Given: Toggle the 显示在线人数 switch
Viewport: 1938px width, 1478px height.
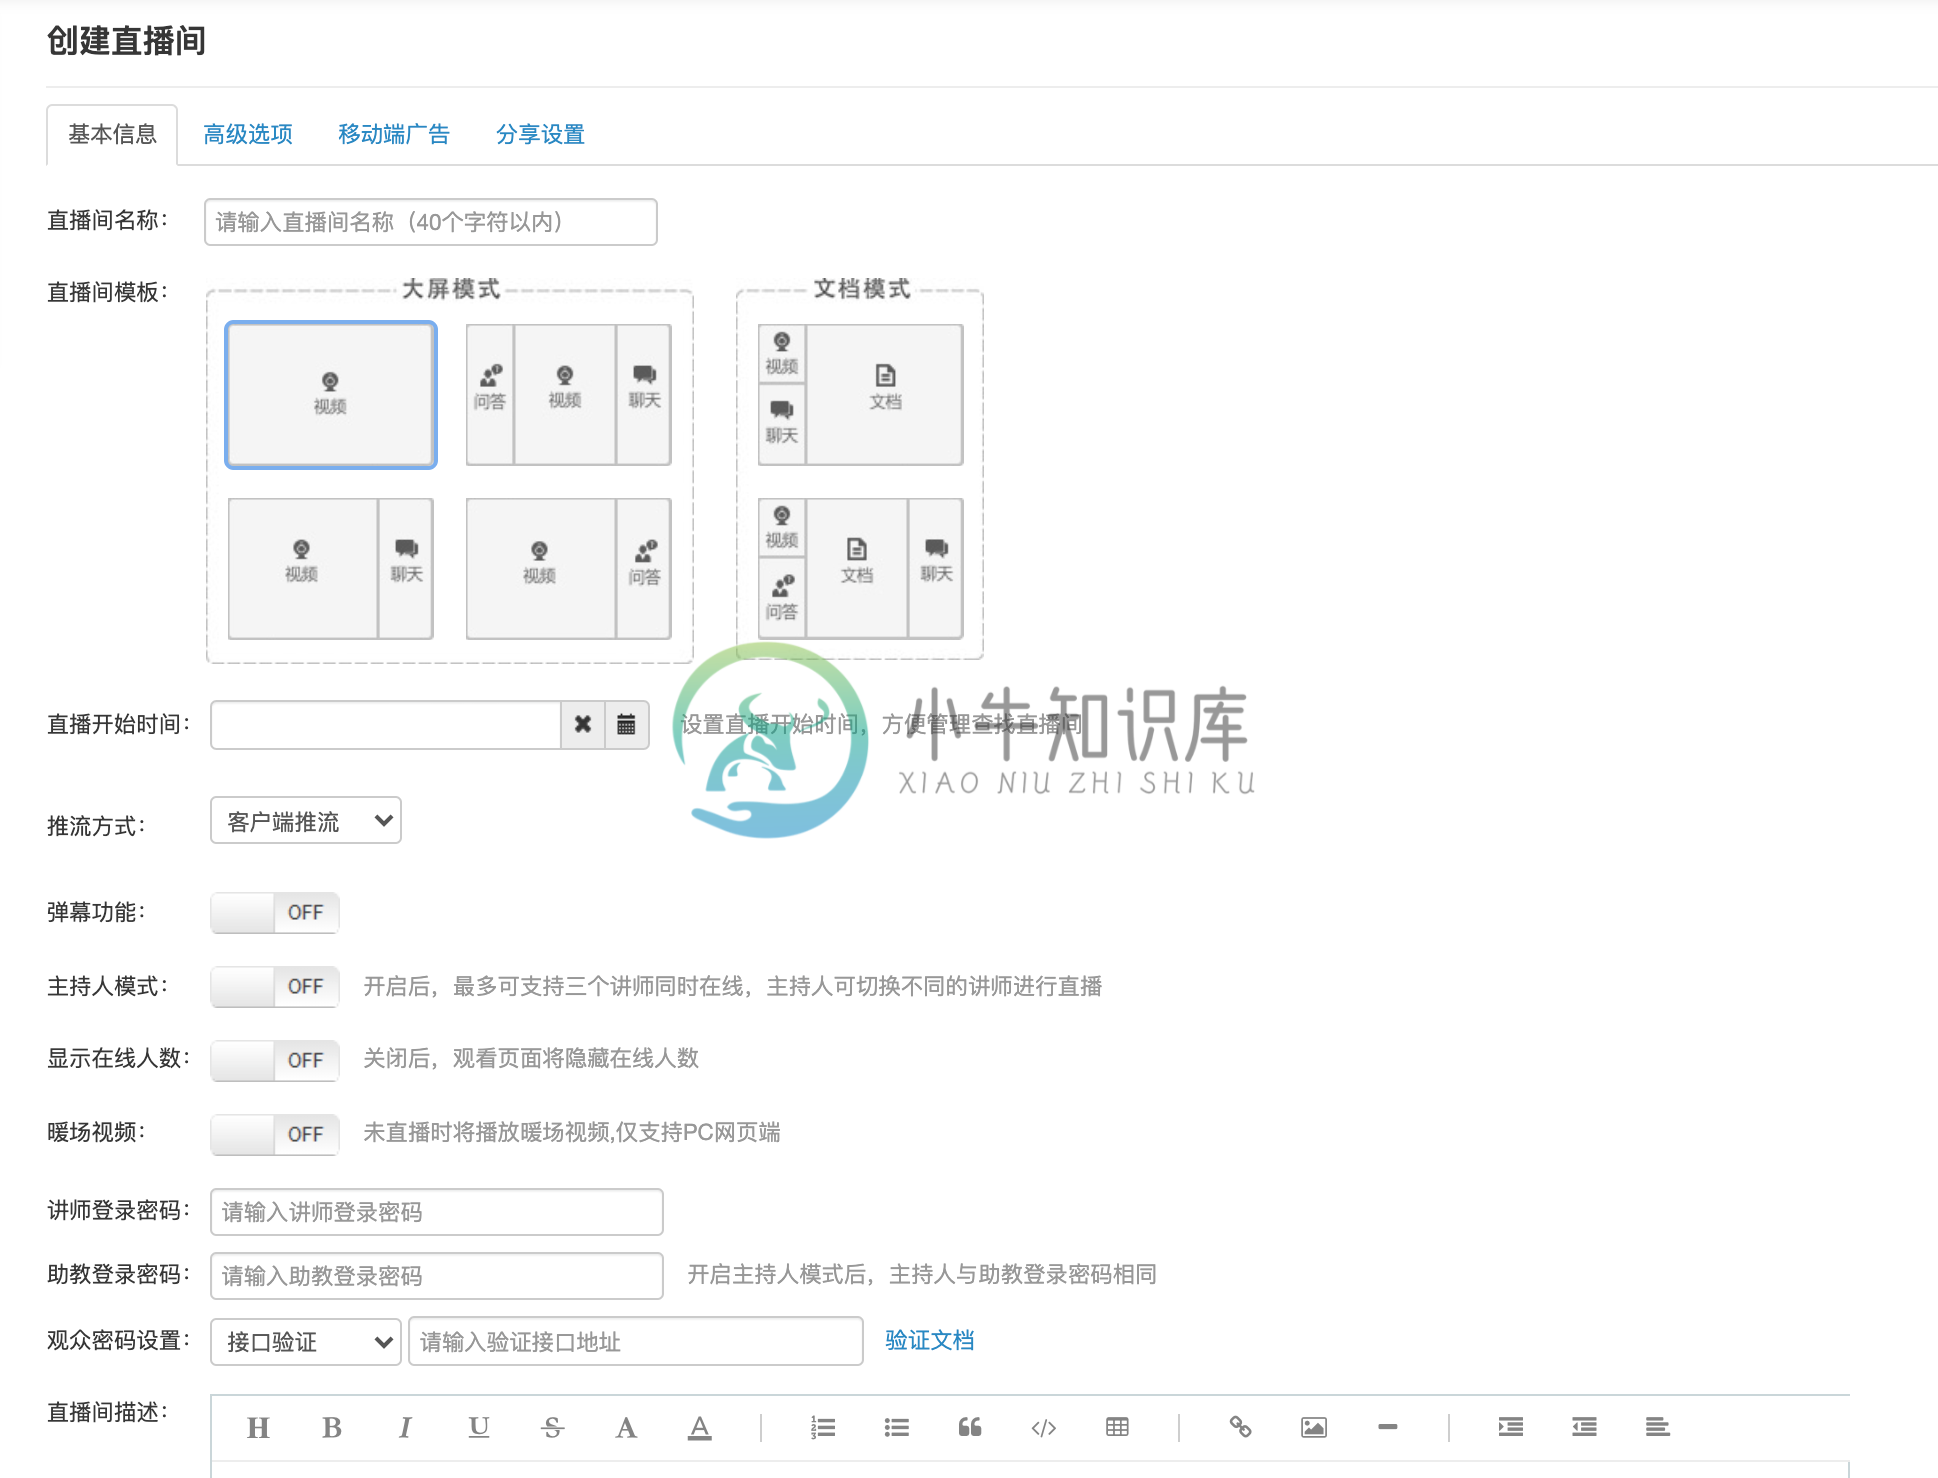Looking at the screenshot, I should 275,1060.
